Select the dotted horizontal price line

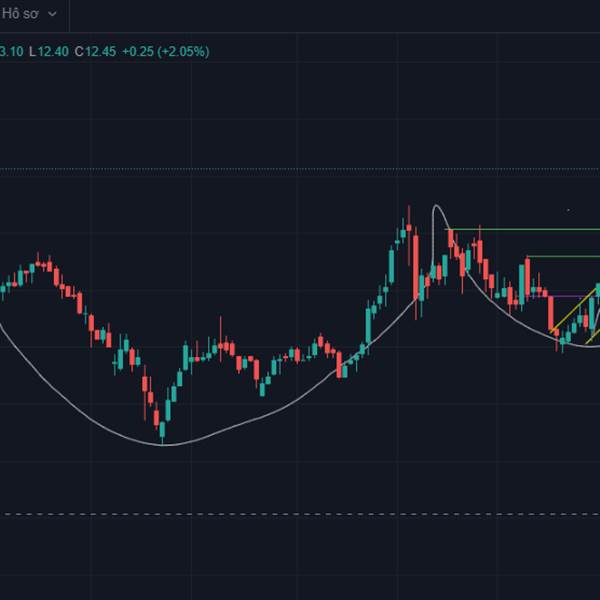coord(300,169)
